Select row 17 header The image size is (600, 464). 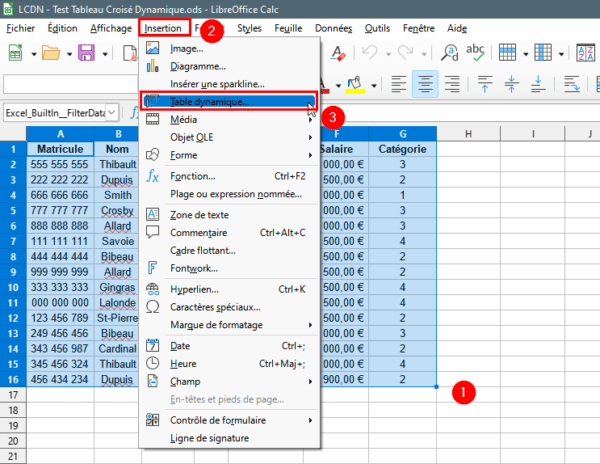point(13,394)
